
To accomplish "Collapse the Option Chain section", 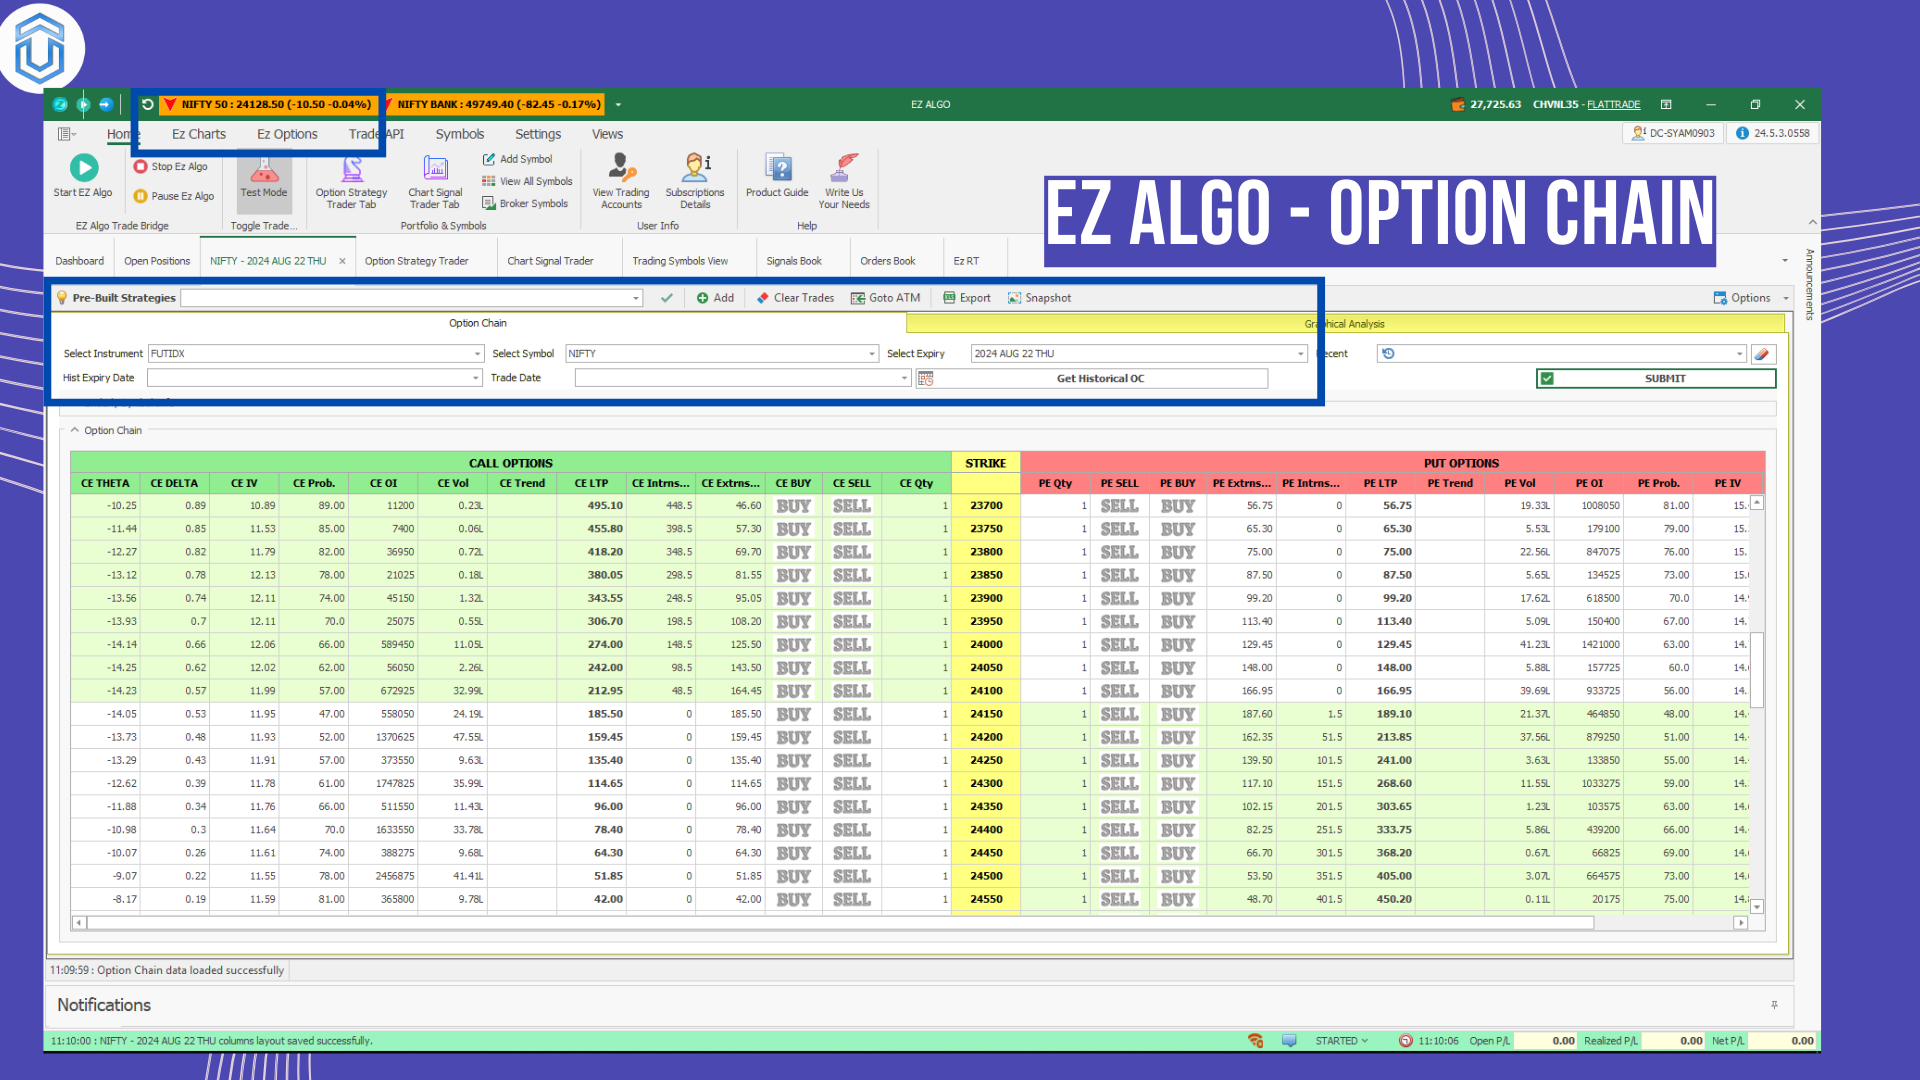I will click(x=75, y=430).
